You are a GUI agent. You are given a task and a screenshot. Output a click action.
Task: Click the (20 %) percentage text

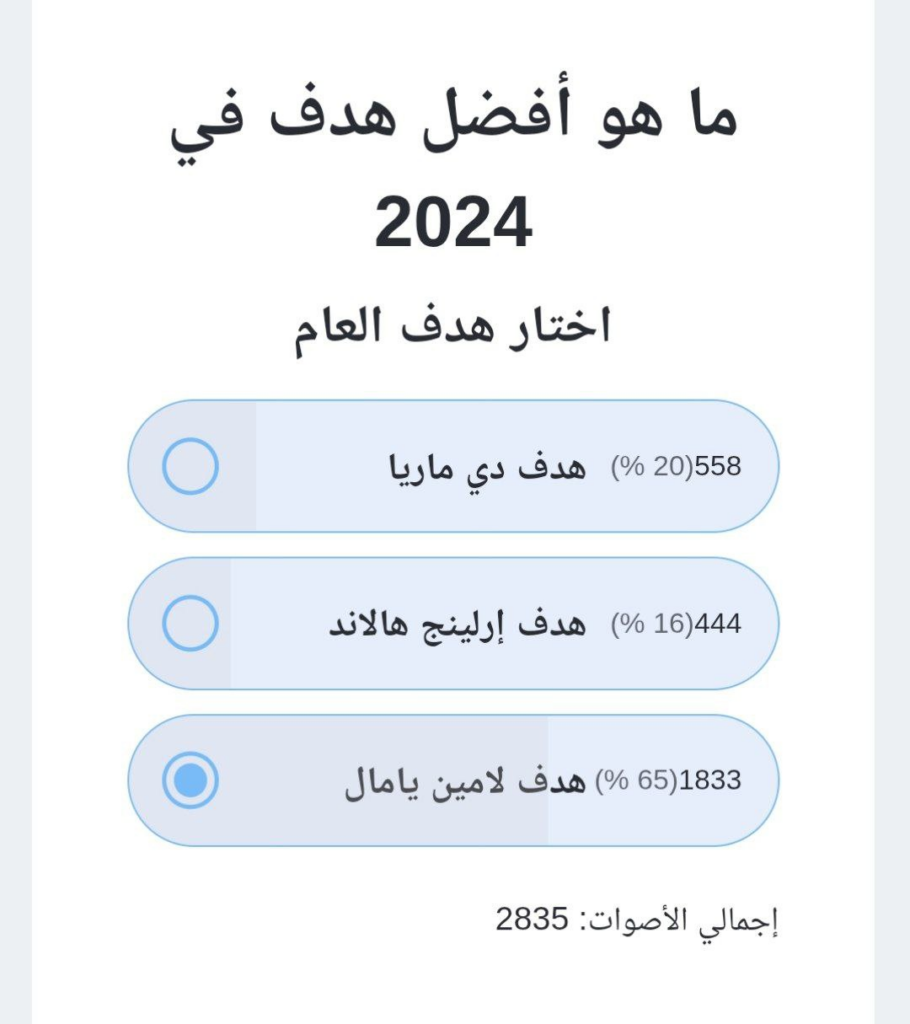pyautogui.click(x=652, y=466)
